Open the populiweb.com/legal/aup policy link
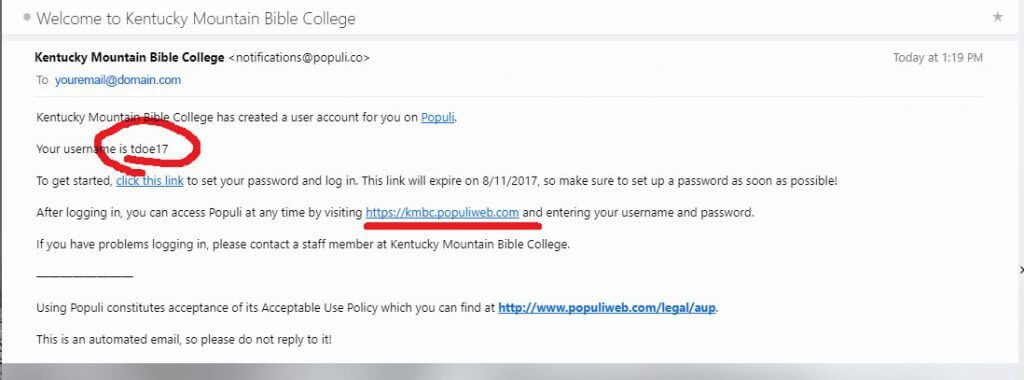This screenshot has width=1024, height=380. [607, 308]
